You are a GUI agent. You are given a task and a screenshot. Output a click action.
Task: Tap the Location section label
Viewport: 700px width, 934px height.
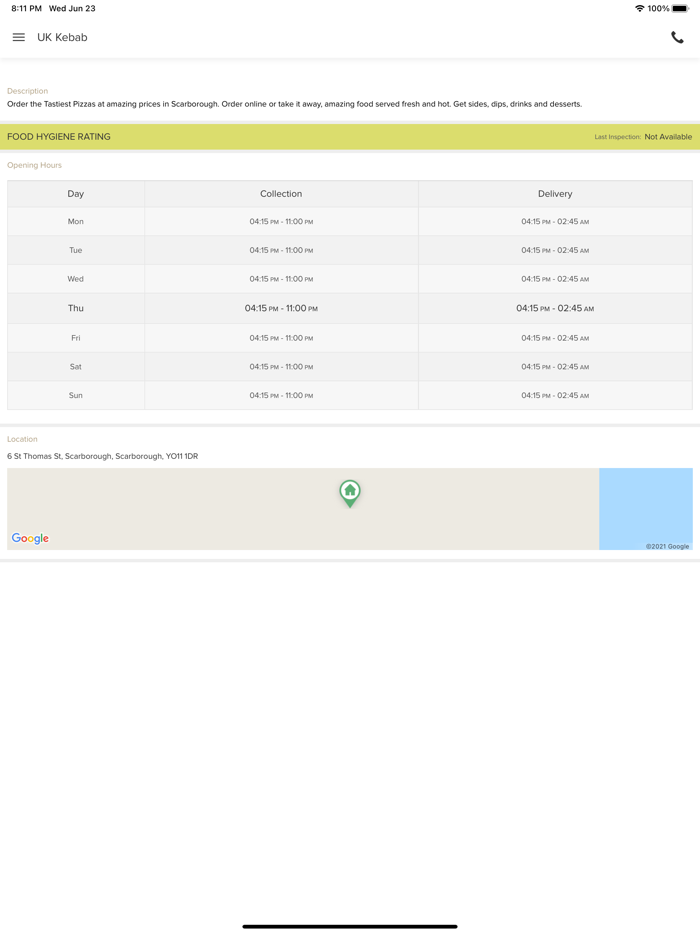22,439
